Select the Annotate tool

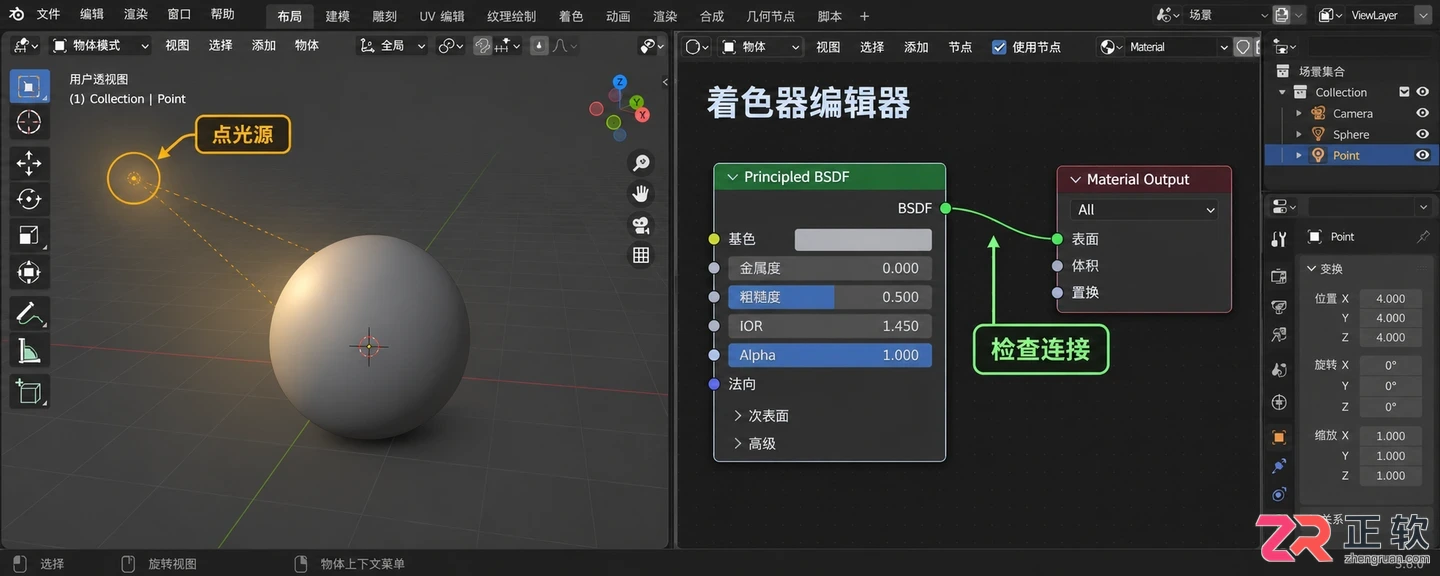pyautogui.click(x=29, y=314)
